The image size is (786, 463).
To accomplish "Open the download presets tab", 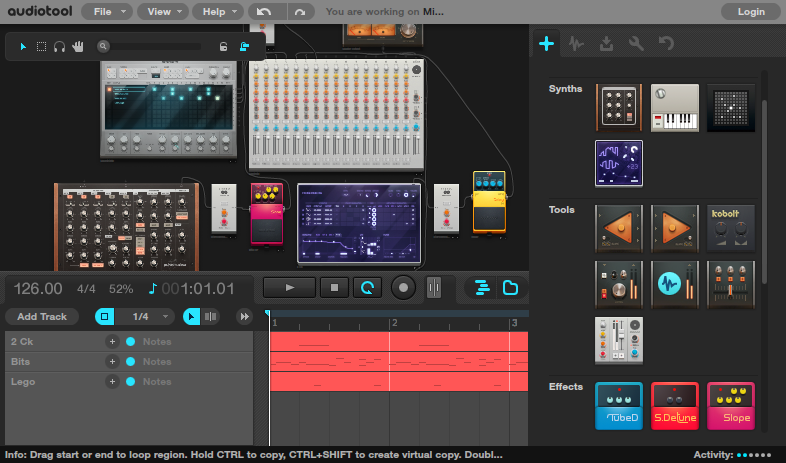I will coord(607,44).
